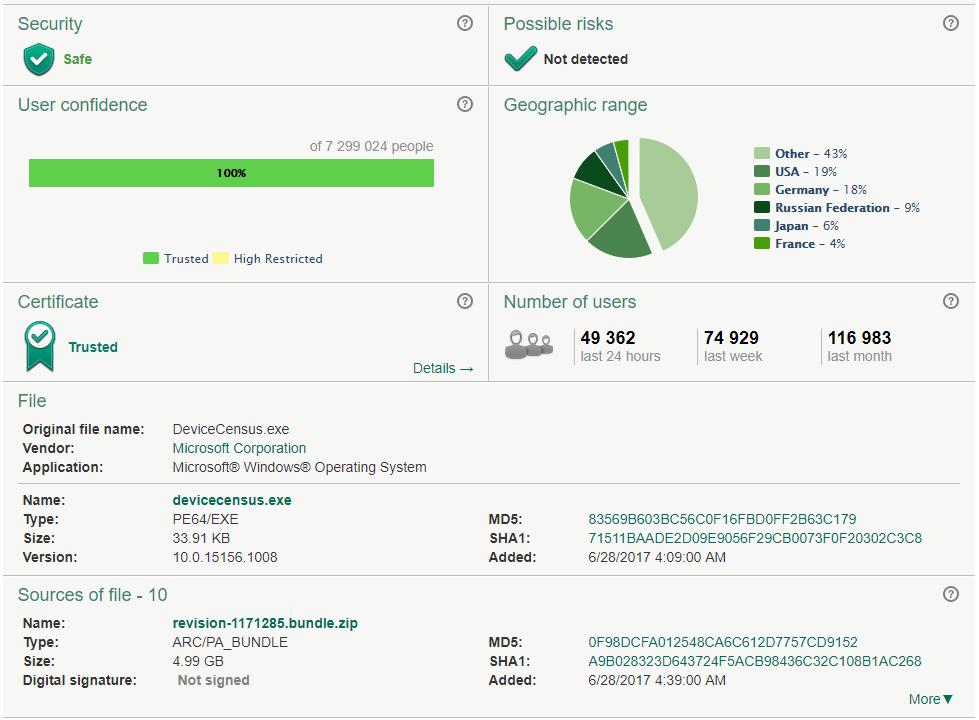Click the green Safe shield icon
This screenshot has height=720, width=979.
point(38,60)
